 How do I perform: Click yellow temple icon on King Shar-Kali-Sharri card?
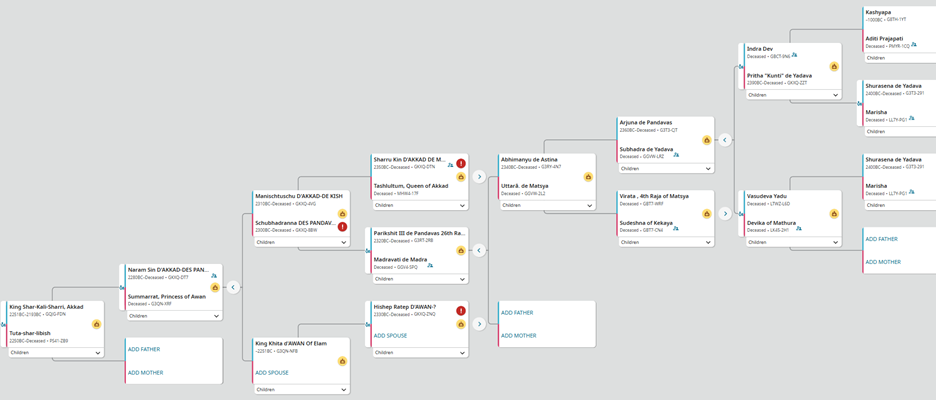click(x=97, y=324)
